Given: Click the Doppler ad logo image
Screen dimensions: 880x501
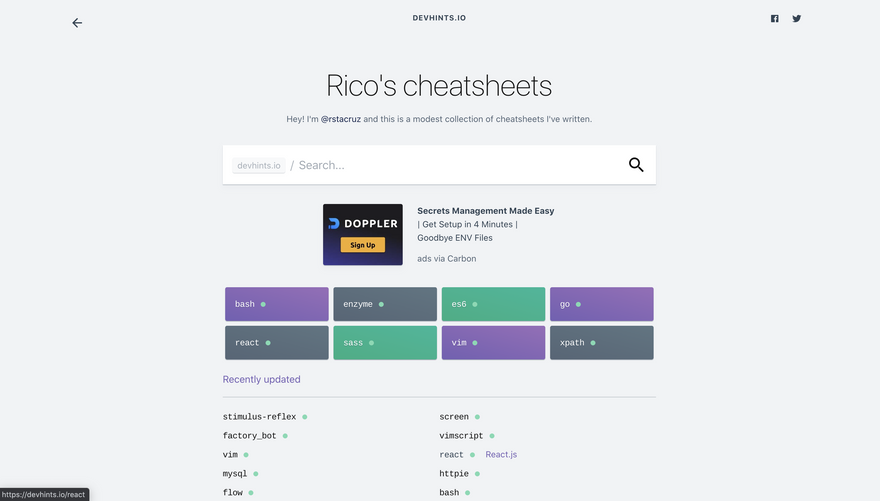Looking at the screenshot, I should (363, 235).
